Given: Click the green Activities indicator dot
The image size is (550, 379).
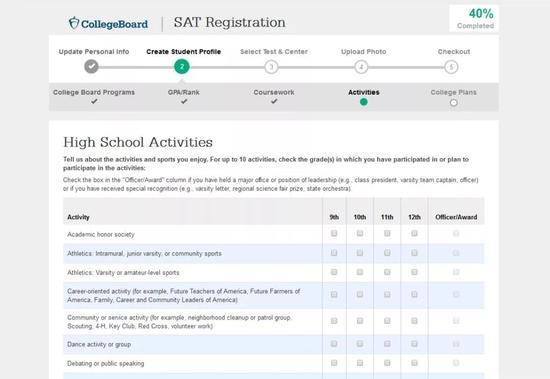Looking at the screenshot, I should (x=364, y=102).
